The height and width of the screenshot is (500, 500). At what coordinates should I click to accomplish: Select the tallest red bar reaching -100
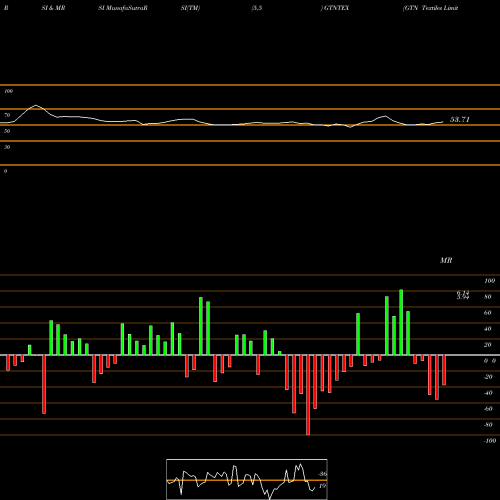[x=308, y=395]
